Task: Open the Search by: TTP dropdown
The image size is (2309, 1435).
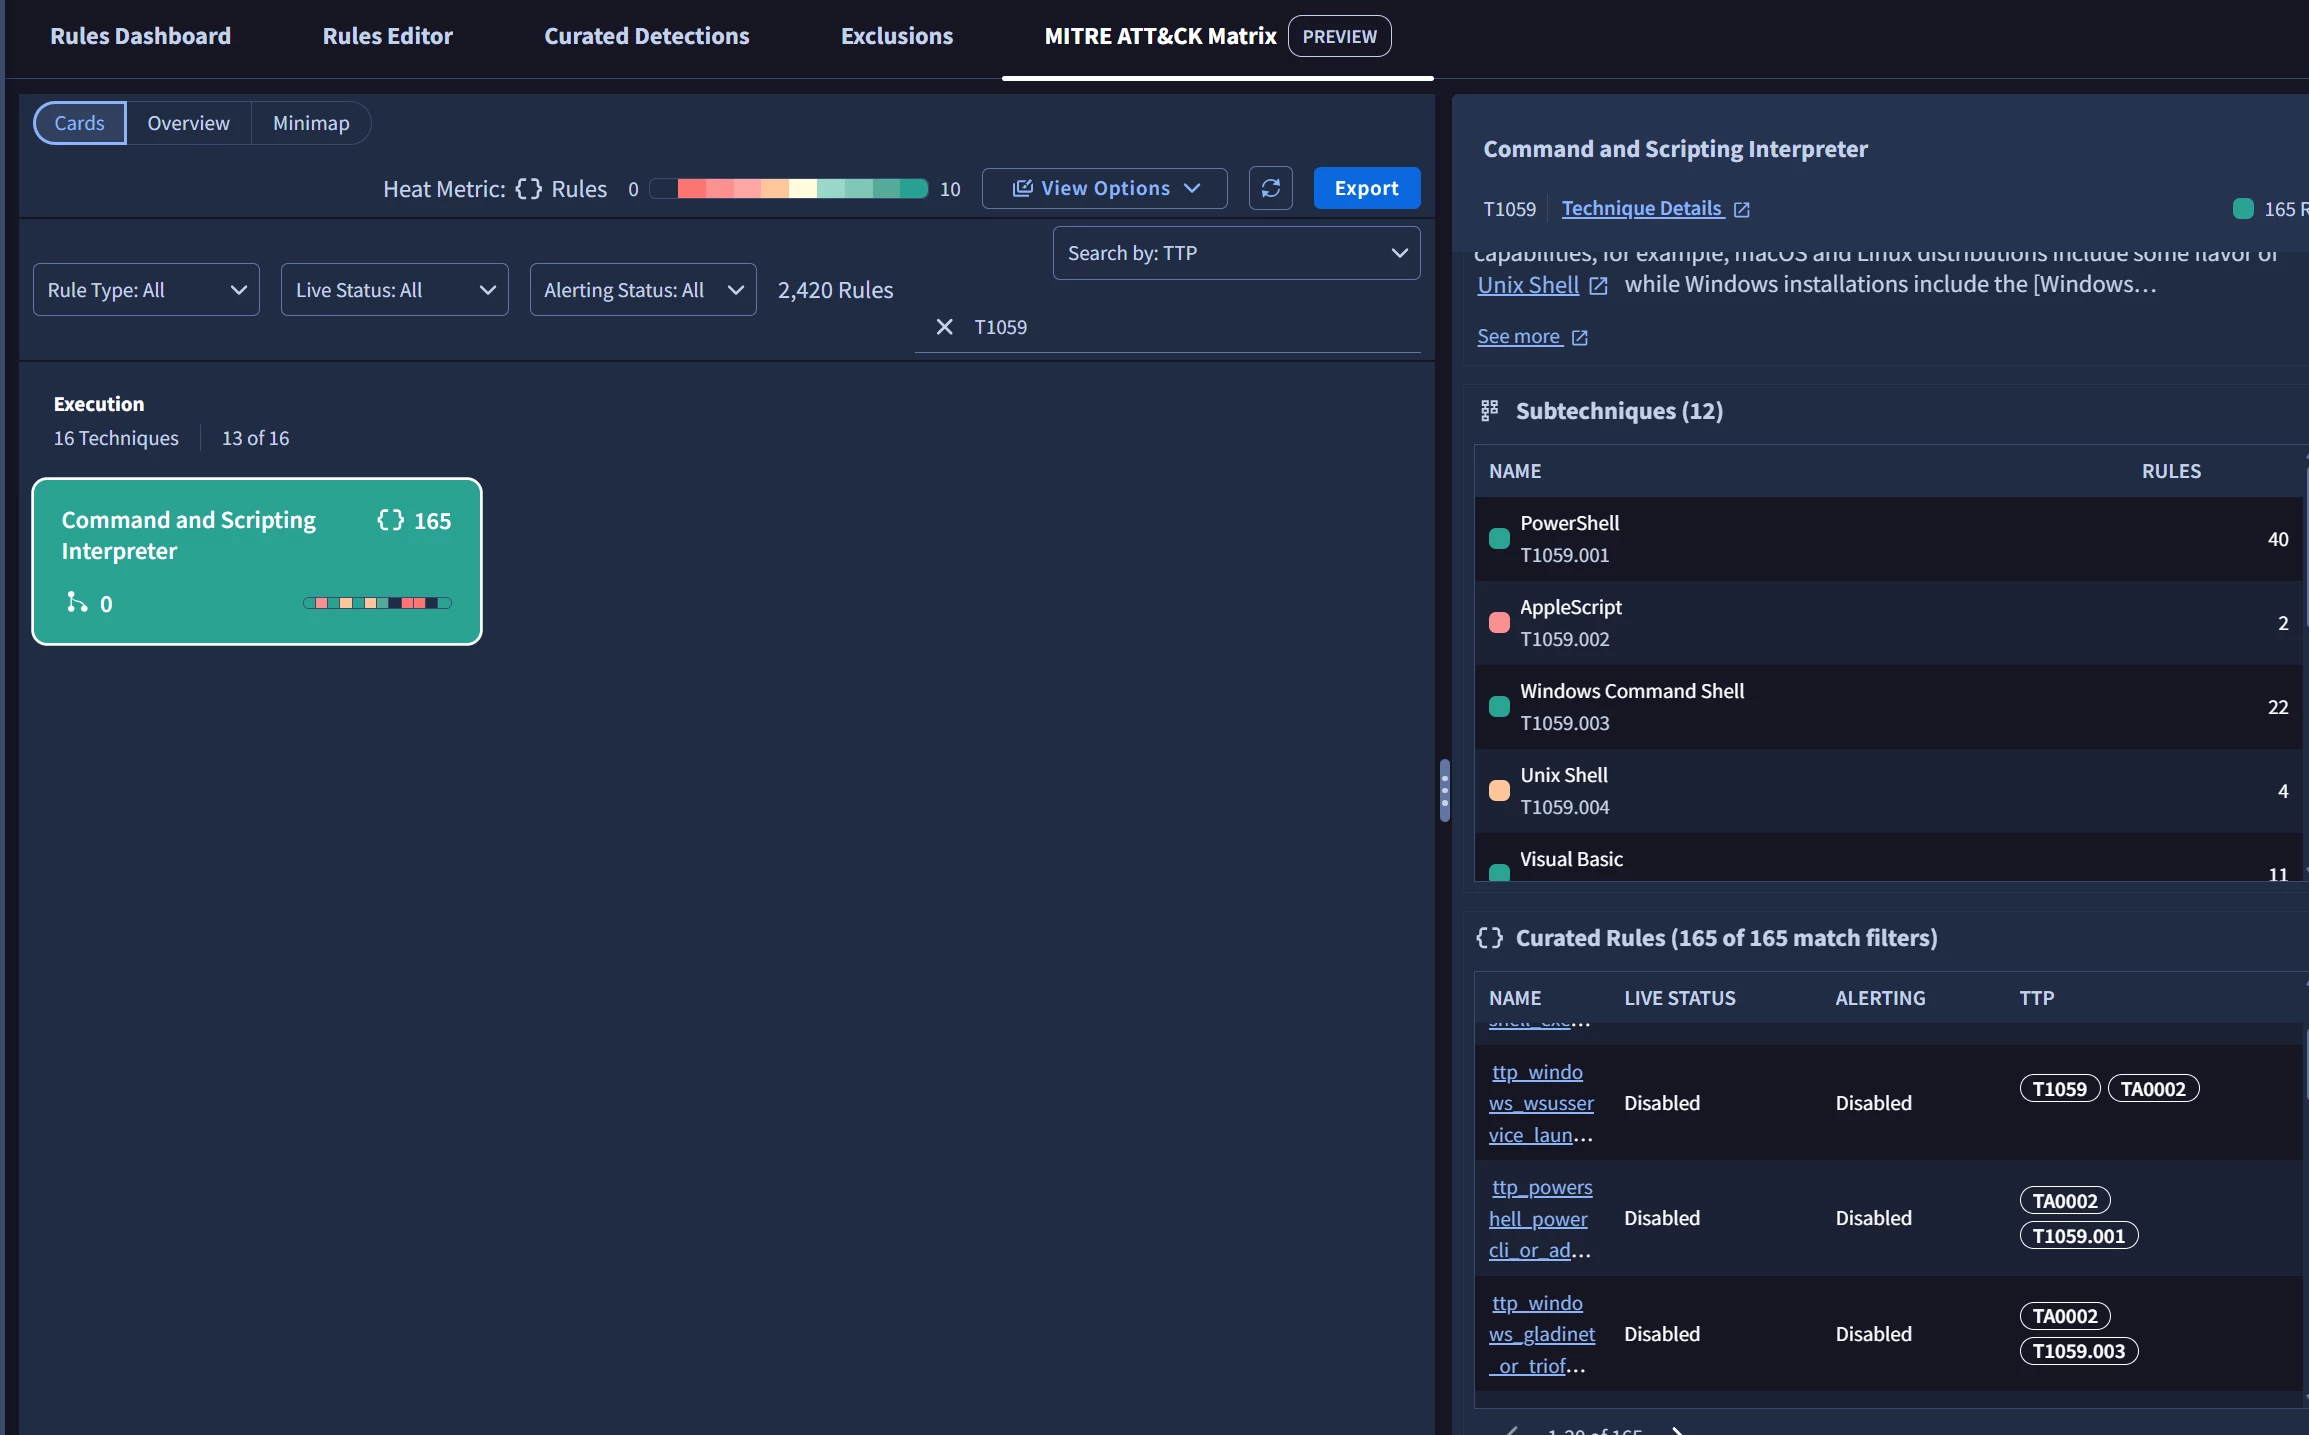Action: tap(1235, 253)
